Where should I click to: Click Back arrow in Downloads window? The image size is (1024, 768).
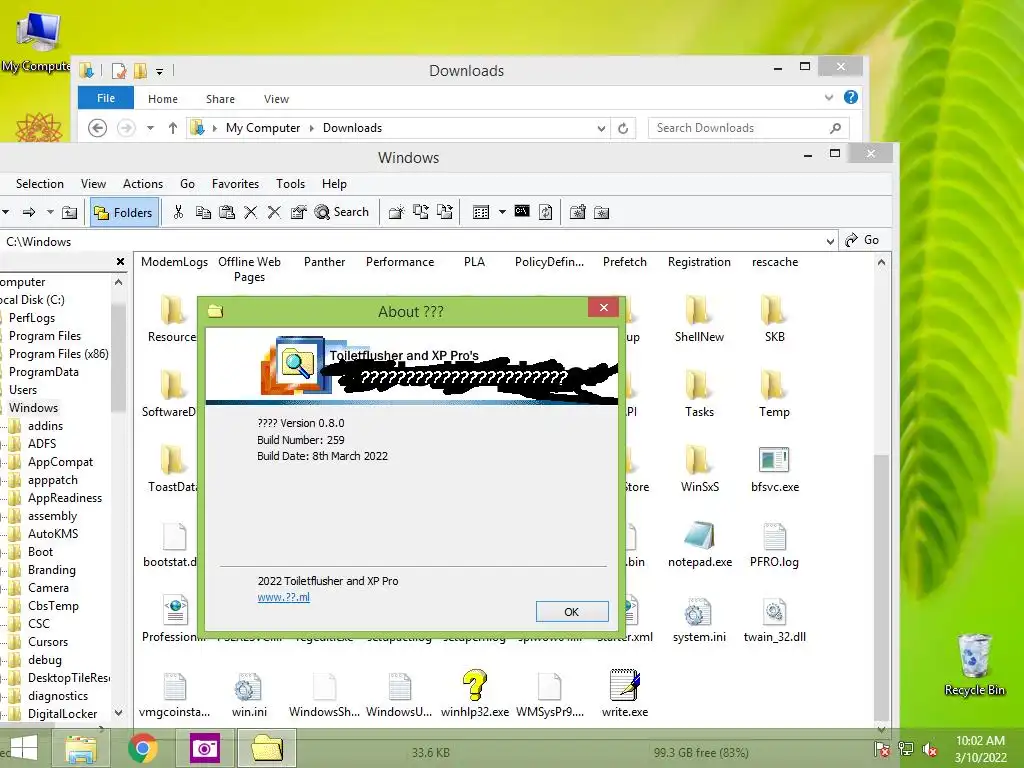click(x=97, y=128)
